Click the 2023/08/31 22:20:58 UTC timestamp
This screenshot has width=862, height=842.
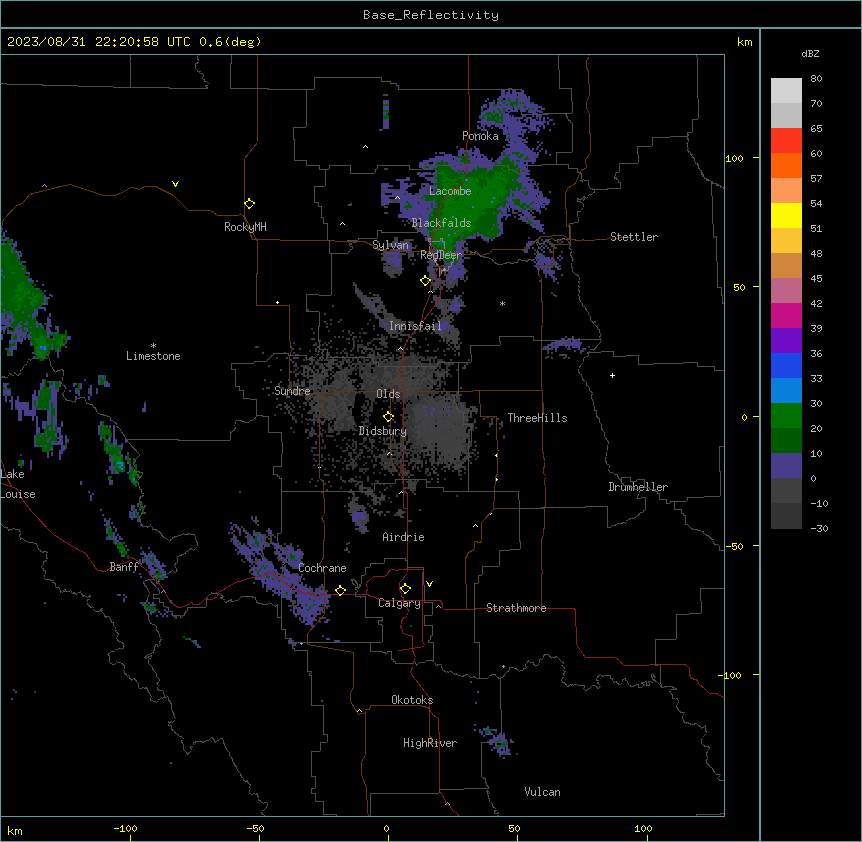click(99, 42)
